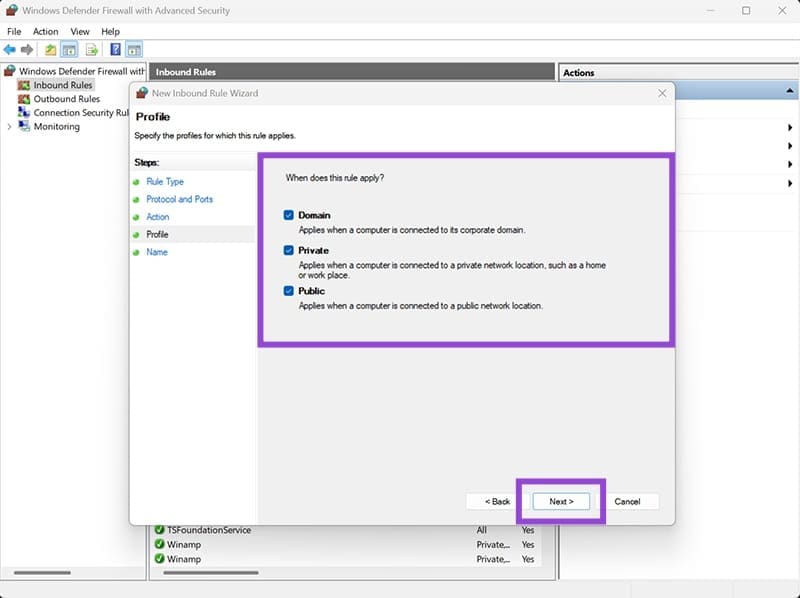Viewport: 800px width, 598px height.
Task: Click the Show/Hide Action Pane toolbar icon
Action: [x=134, y=50]
